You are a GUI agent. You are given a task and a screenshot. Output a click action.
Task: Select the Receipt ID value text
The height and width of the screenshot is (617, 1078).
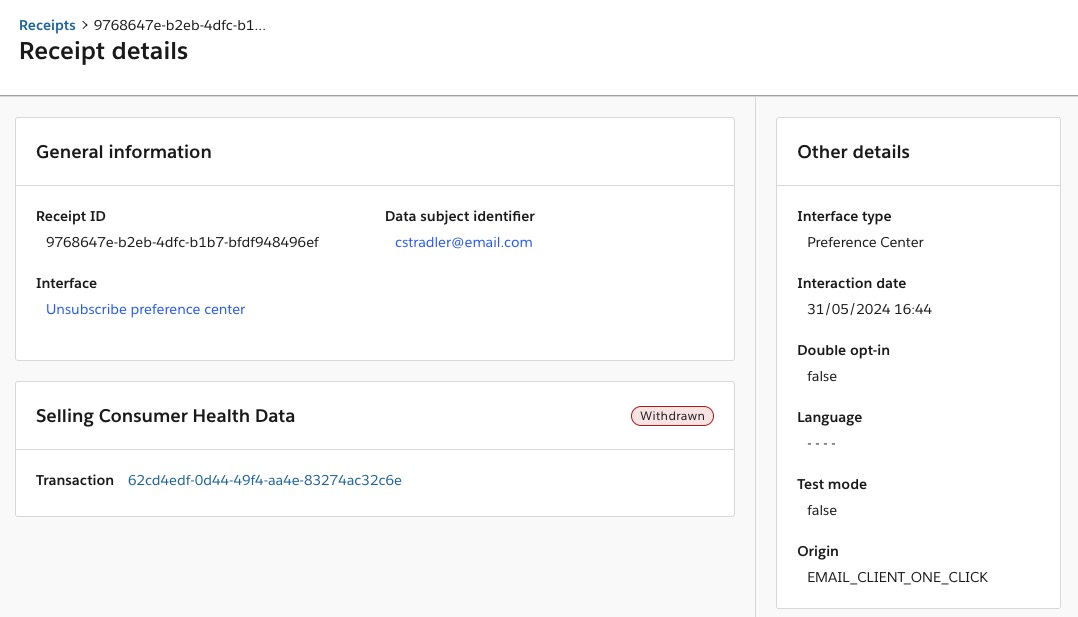[x=182, y=242]
